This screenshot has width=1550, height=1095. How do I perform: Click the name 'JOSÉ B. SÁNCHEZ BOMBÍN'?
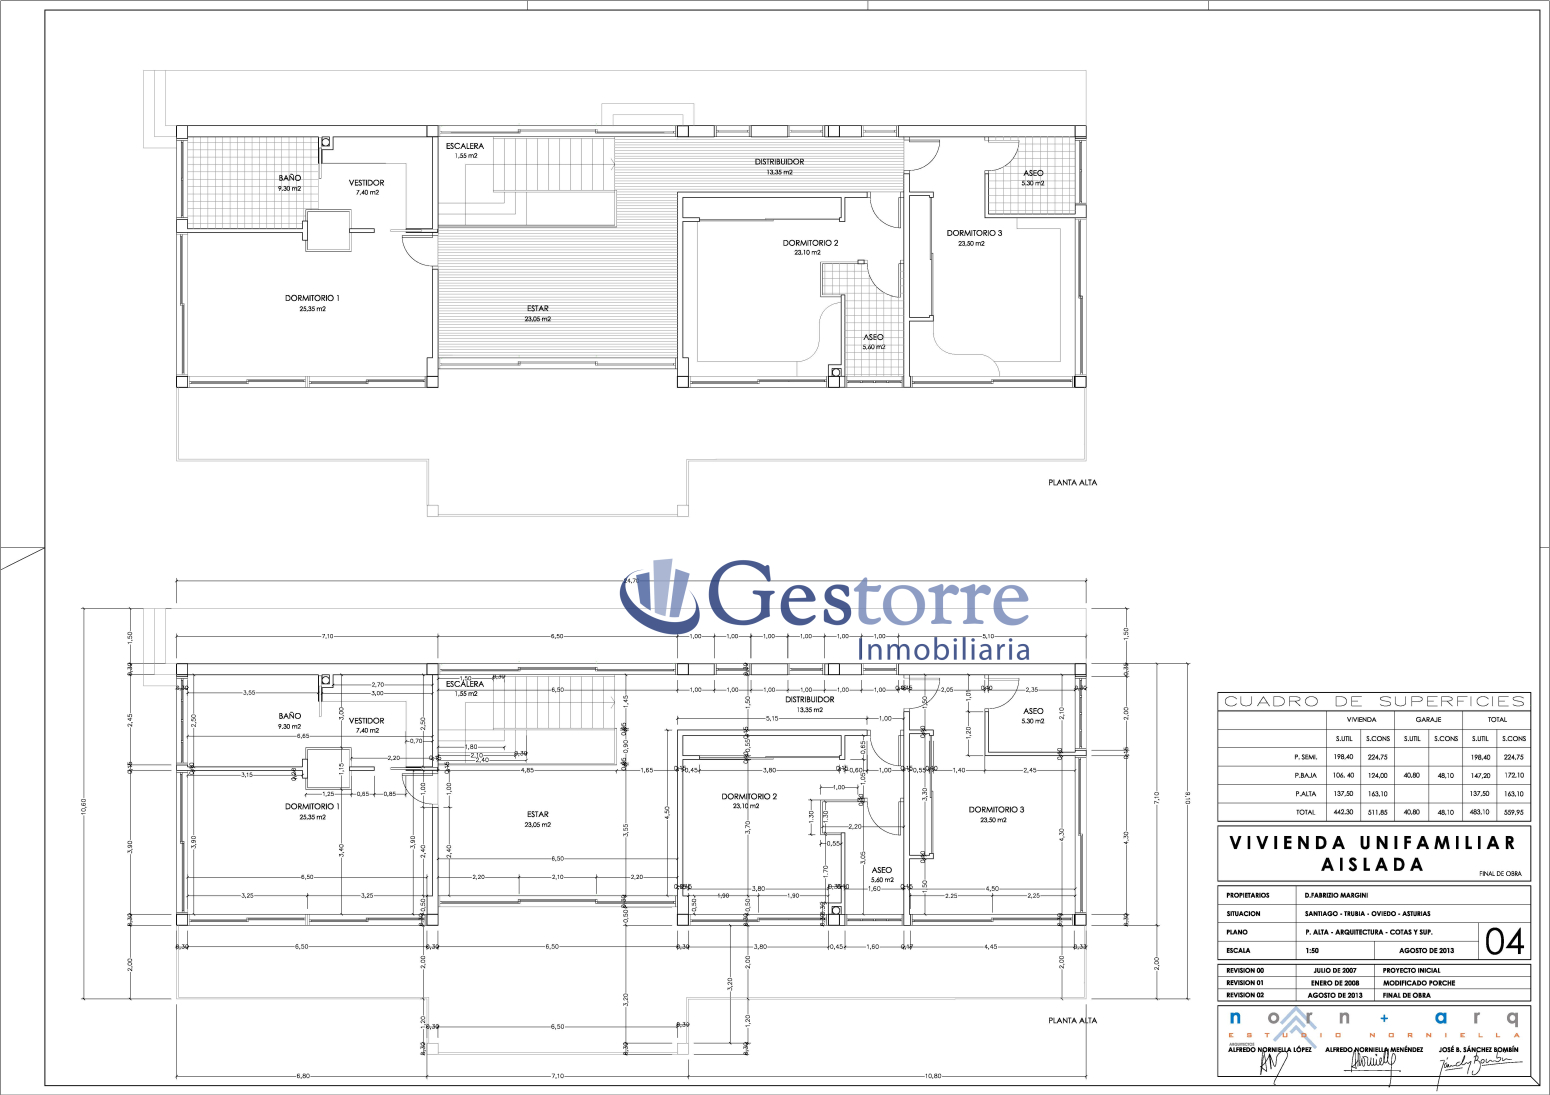1478,1050
